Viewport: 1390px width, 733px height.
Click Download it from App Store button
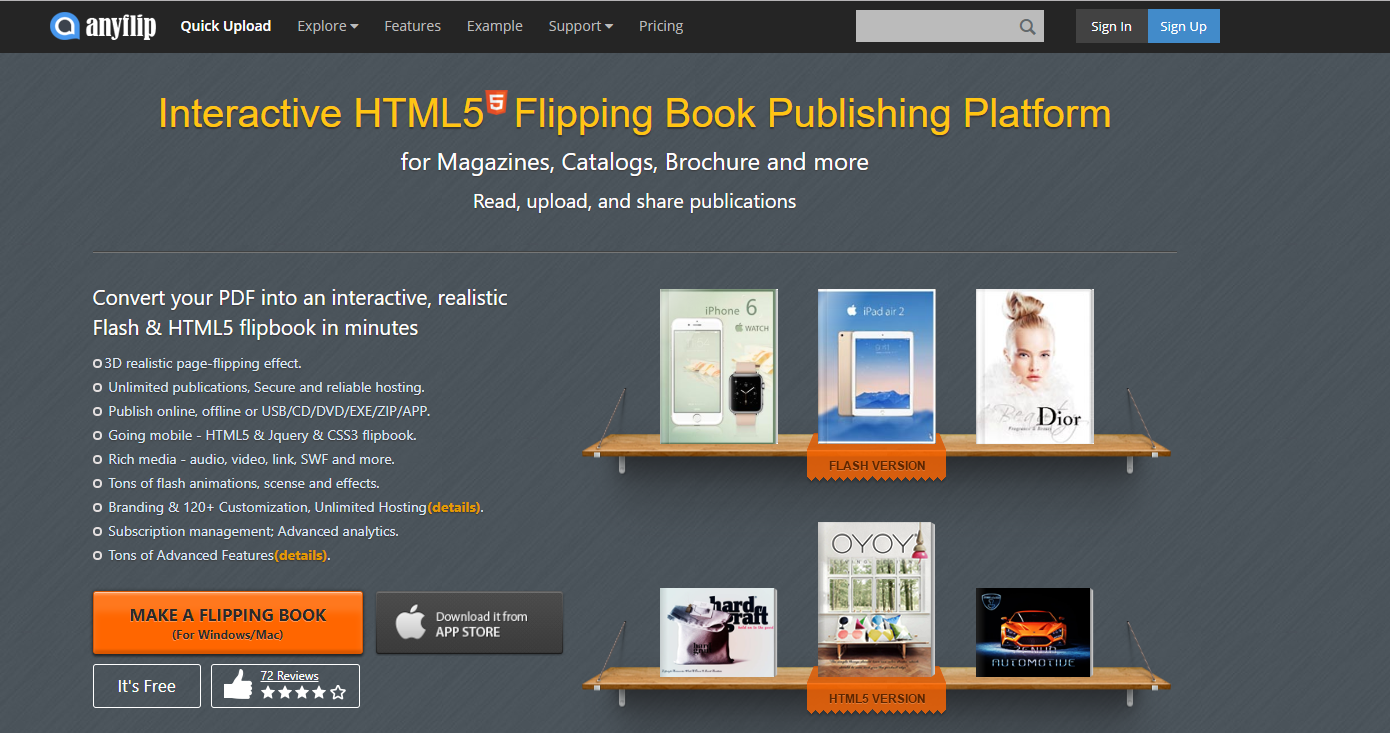coord(469,623)
